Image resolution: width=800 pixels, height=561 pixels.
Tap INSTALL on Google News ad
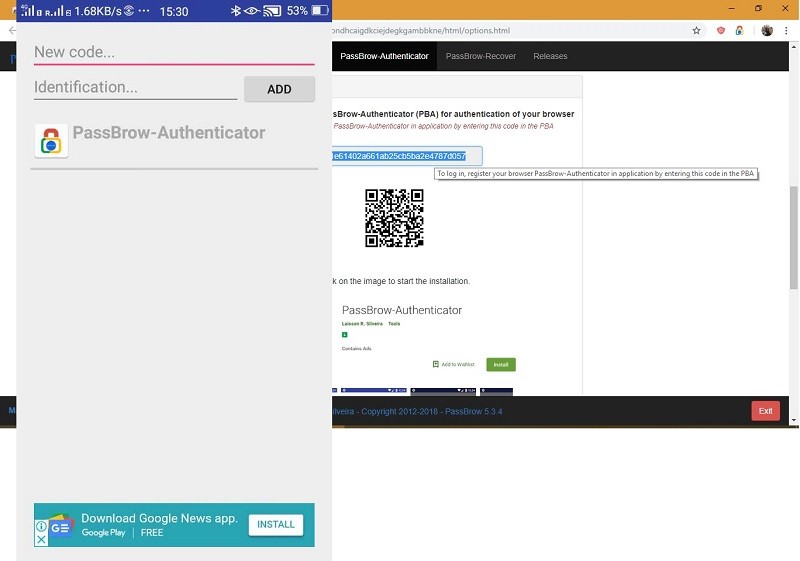[x=276, y=524]
